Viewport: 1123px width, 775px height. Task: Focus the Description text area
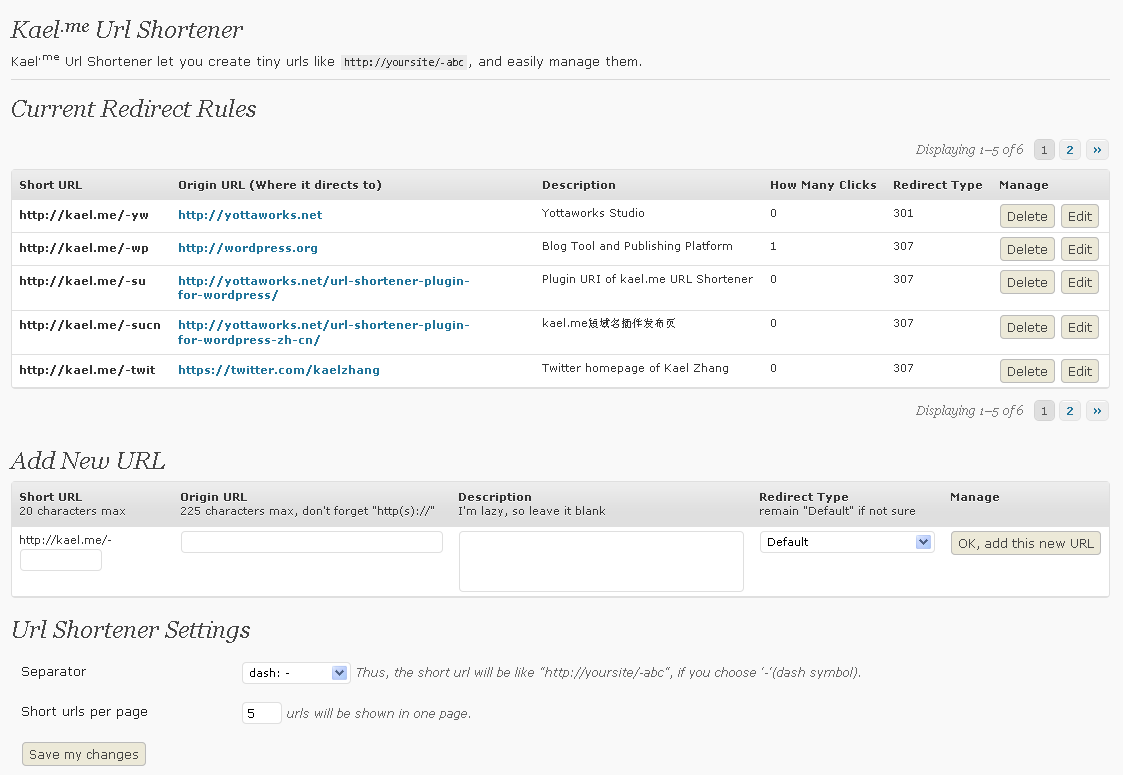pyautogui.click(x=601, y=562)
